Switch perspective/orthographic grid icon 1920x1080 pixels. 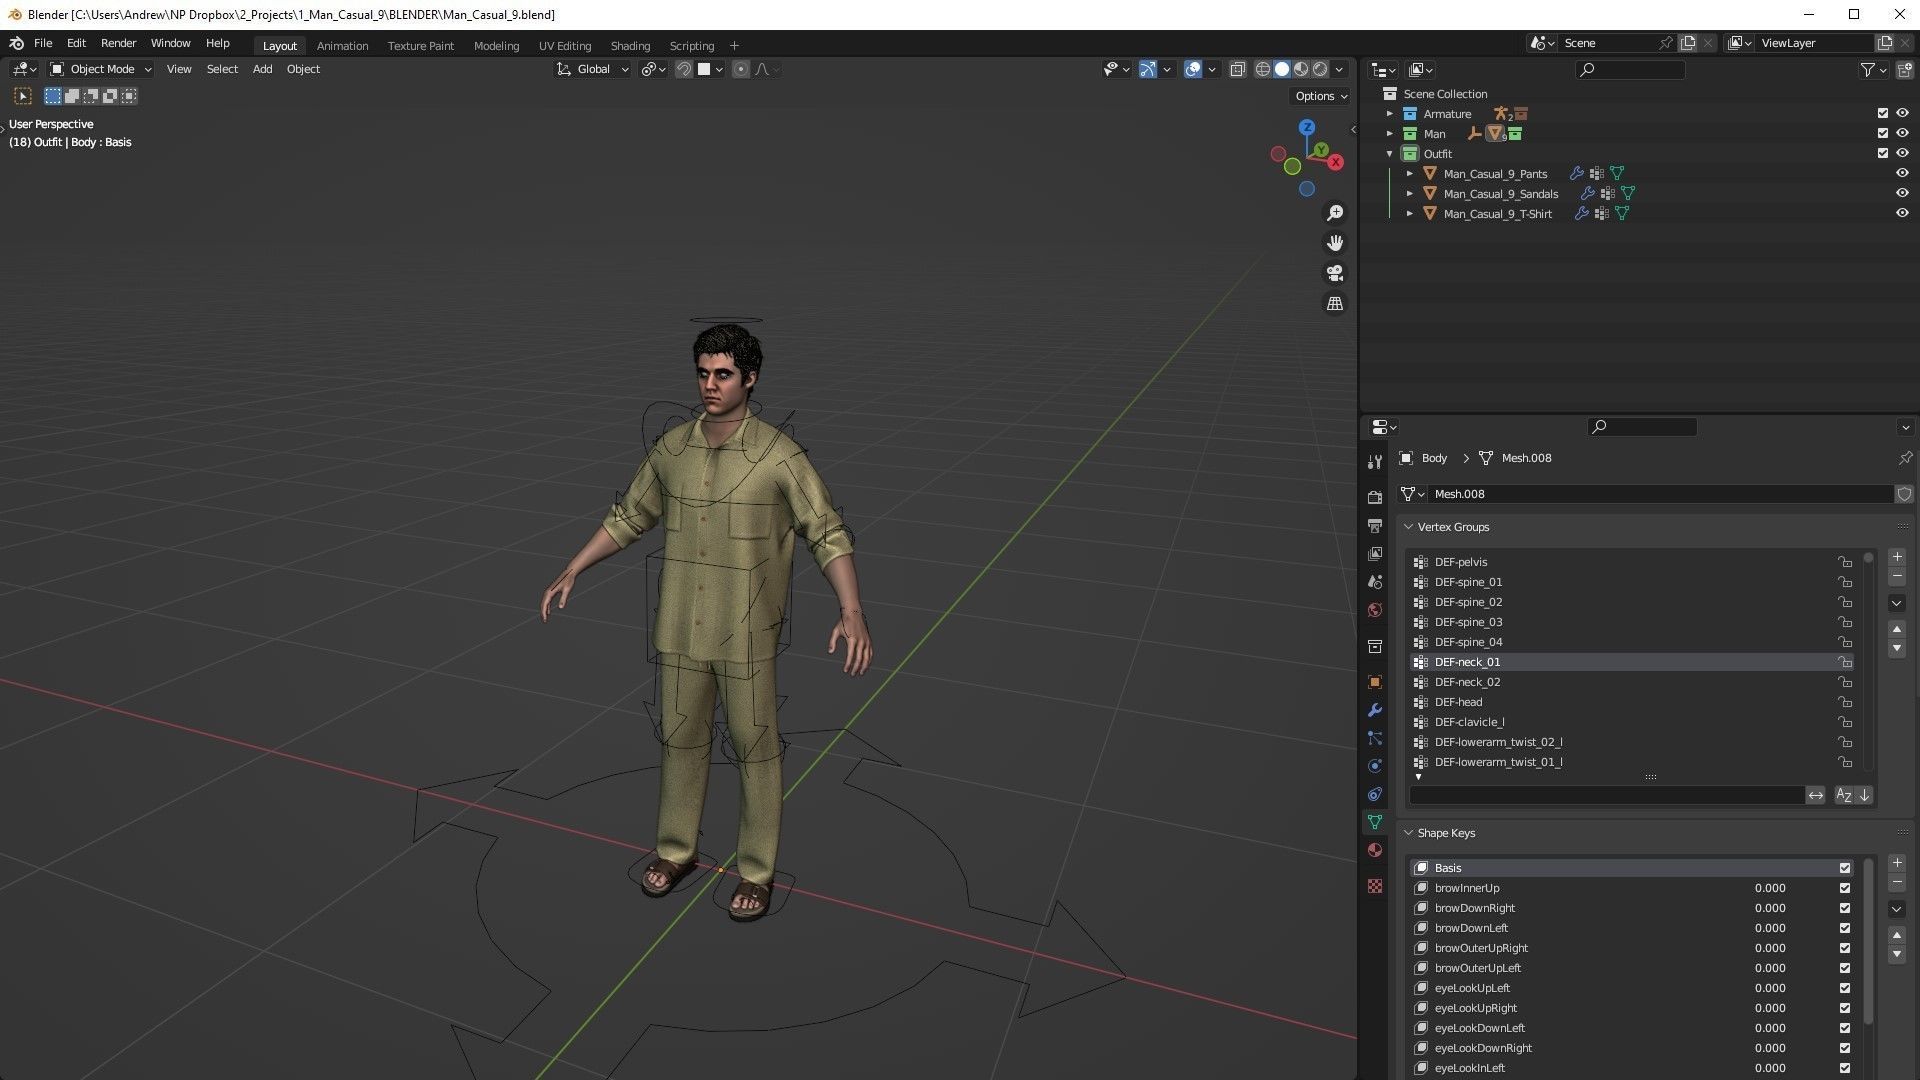pyautogui.click(x=1335, y=303)
